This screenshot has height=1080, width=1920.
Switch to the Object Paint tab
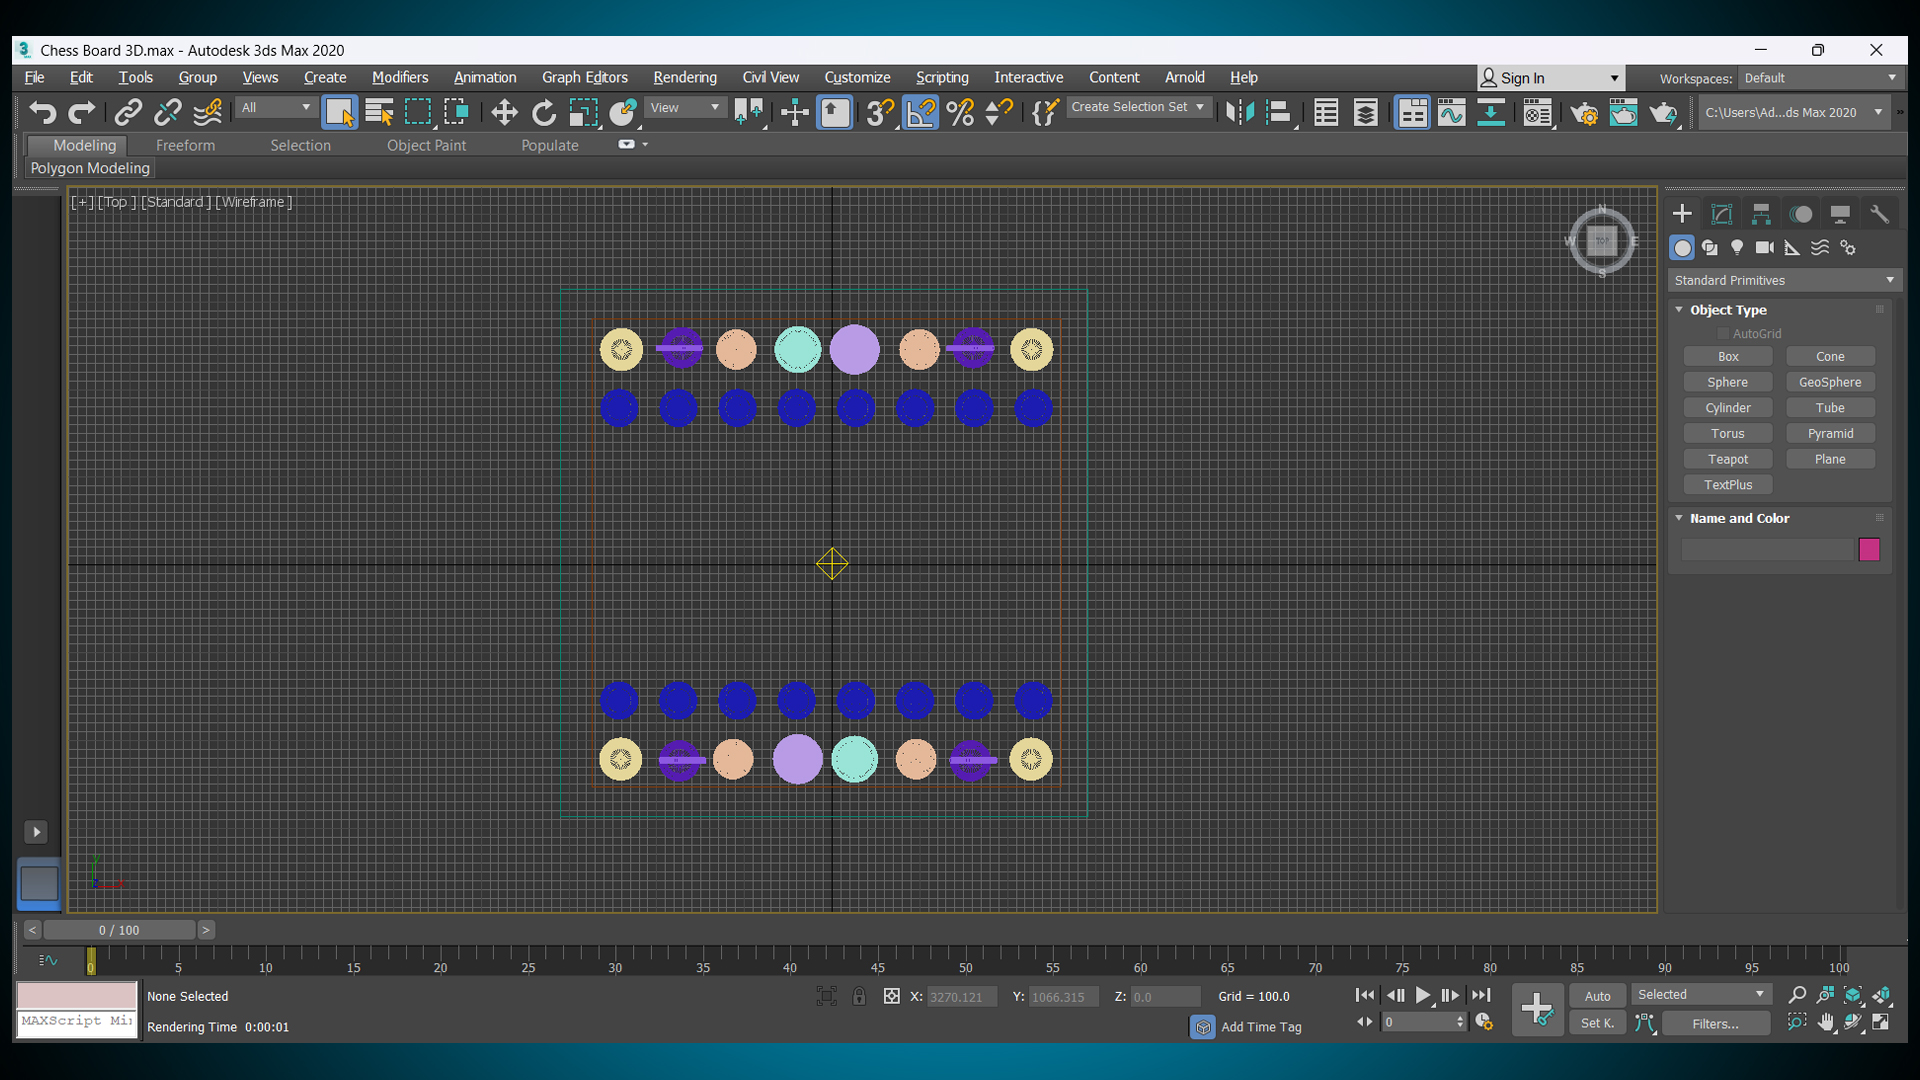pos(426,145)
